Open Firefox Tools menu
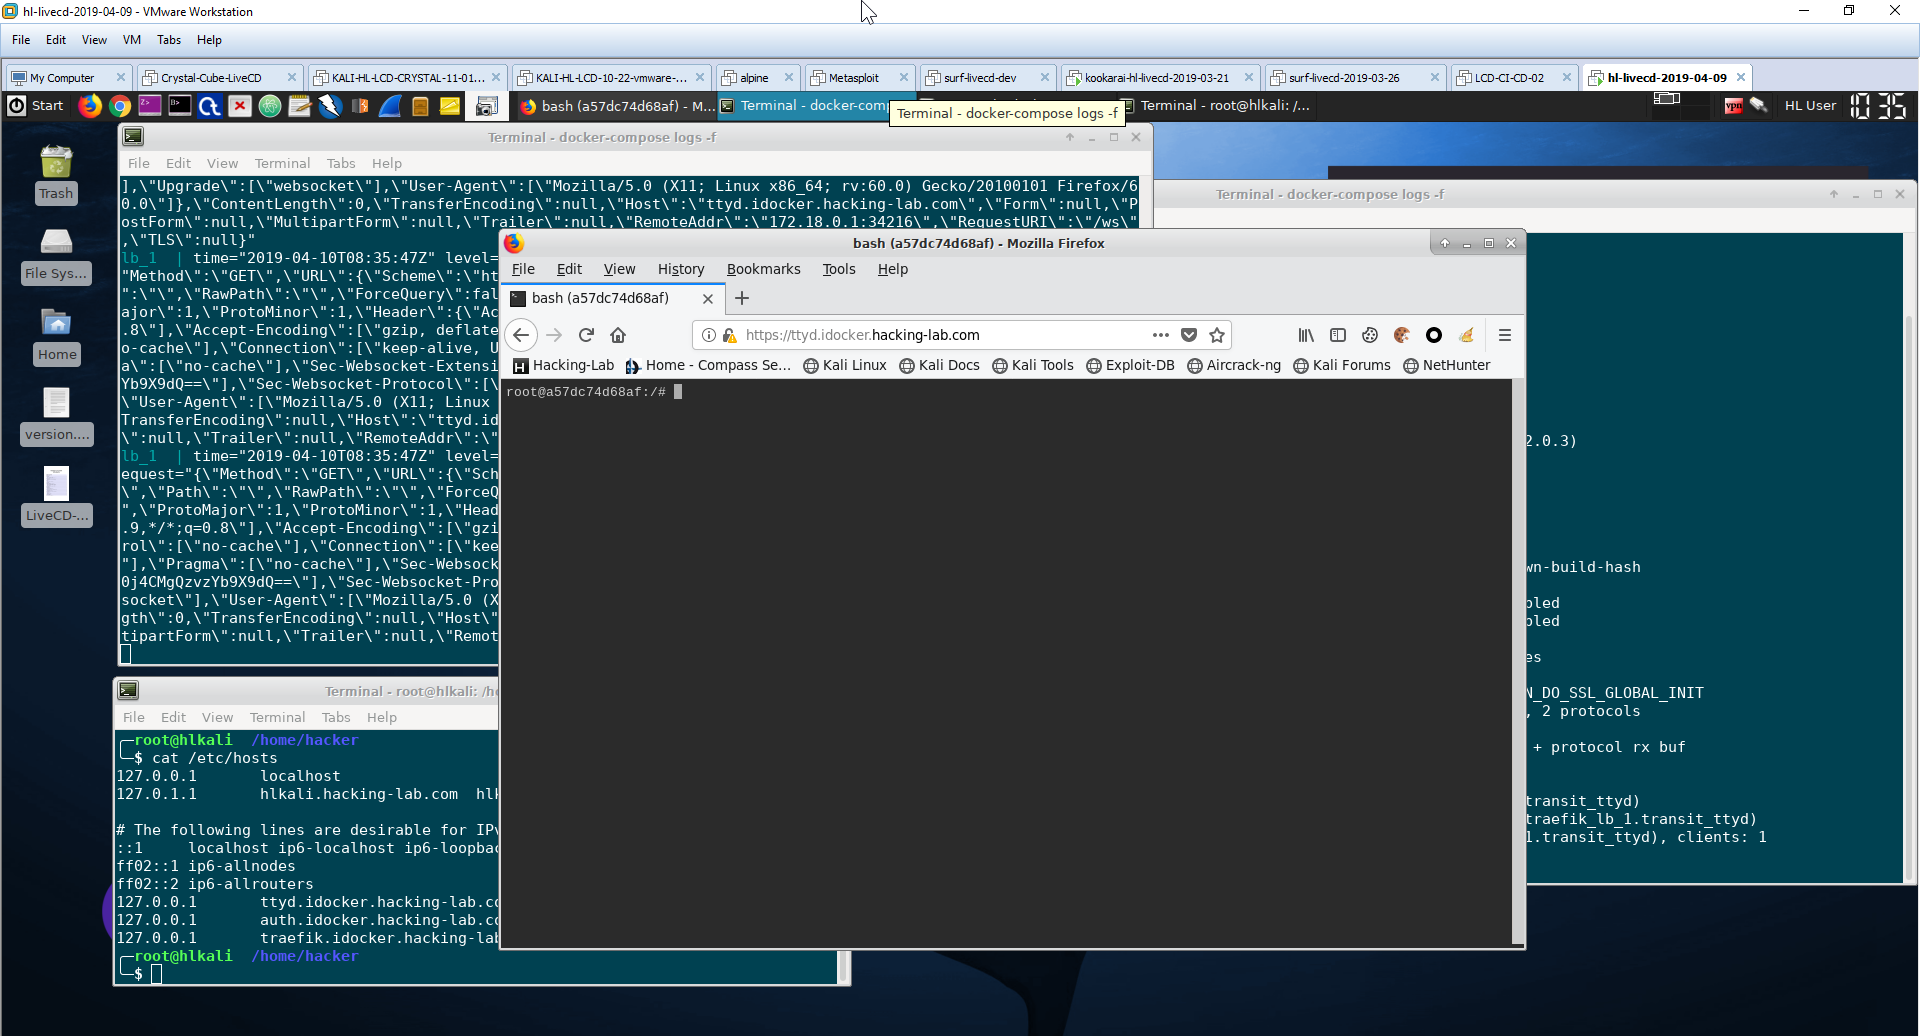Screen dimensions: 1920x1036 tap(839, 269)
